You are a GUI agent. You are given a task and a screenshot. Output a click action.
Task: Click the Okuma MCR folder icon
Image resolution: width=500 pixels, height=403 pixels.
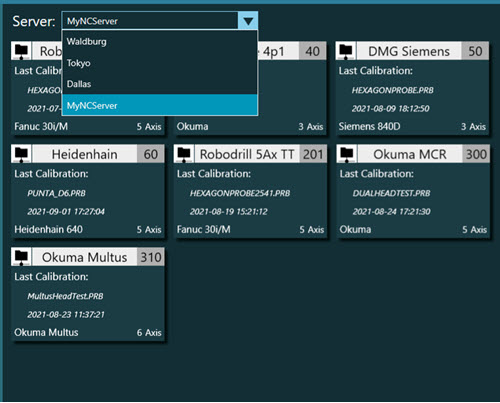click(347, 154)
